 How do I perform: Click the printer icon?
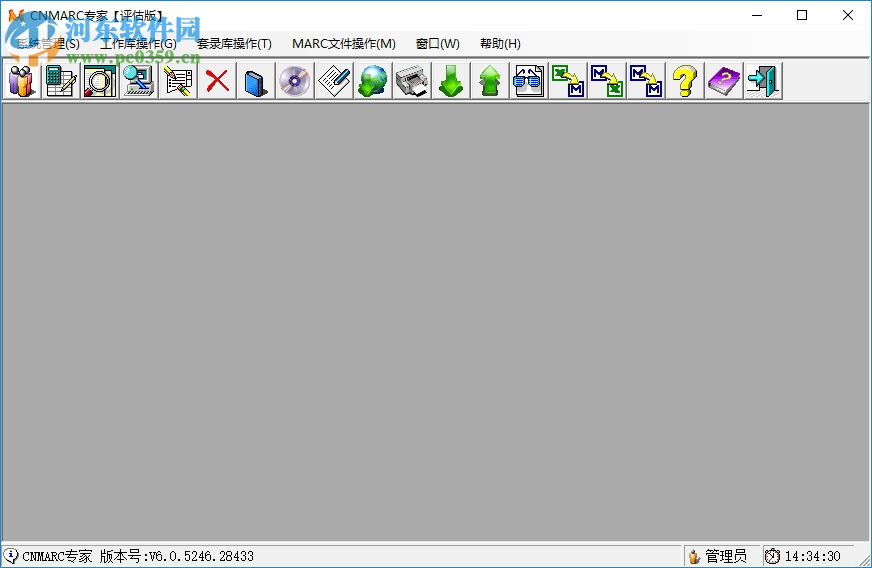(x=412, y=81)
